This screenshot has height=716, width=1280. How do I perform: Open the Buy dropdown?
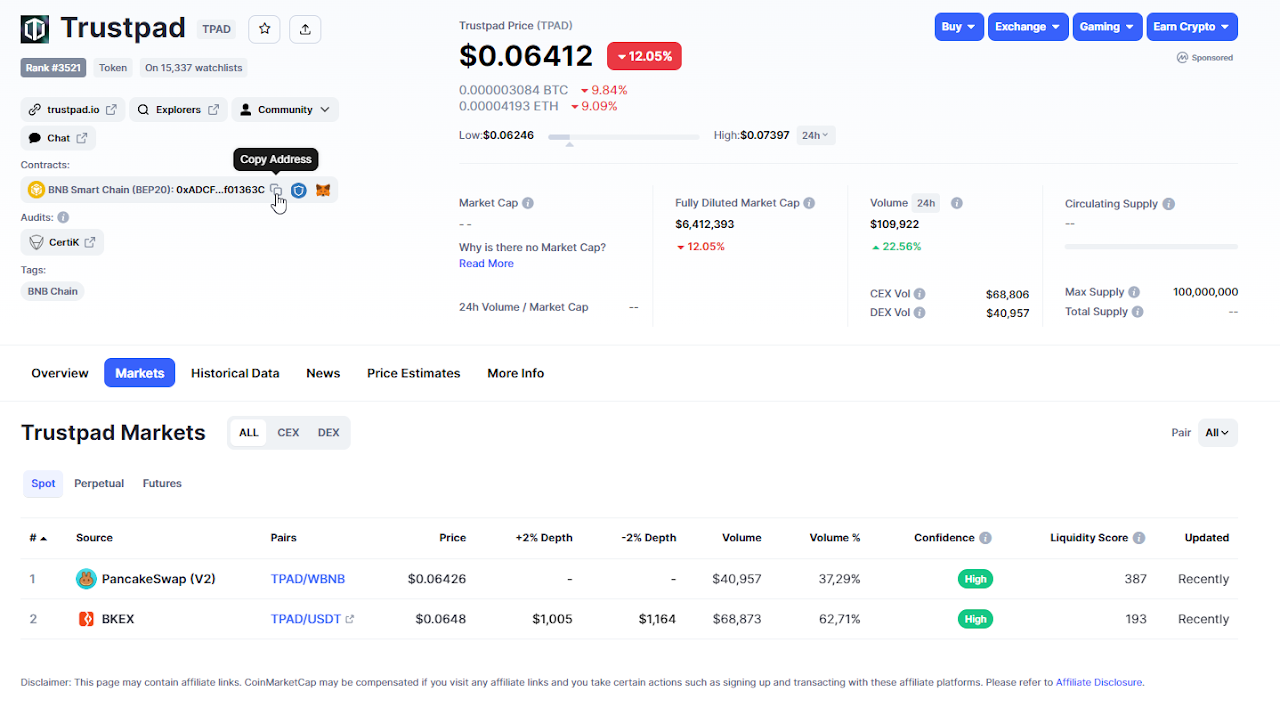coord(959,27)
